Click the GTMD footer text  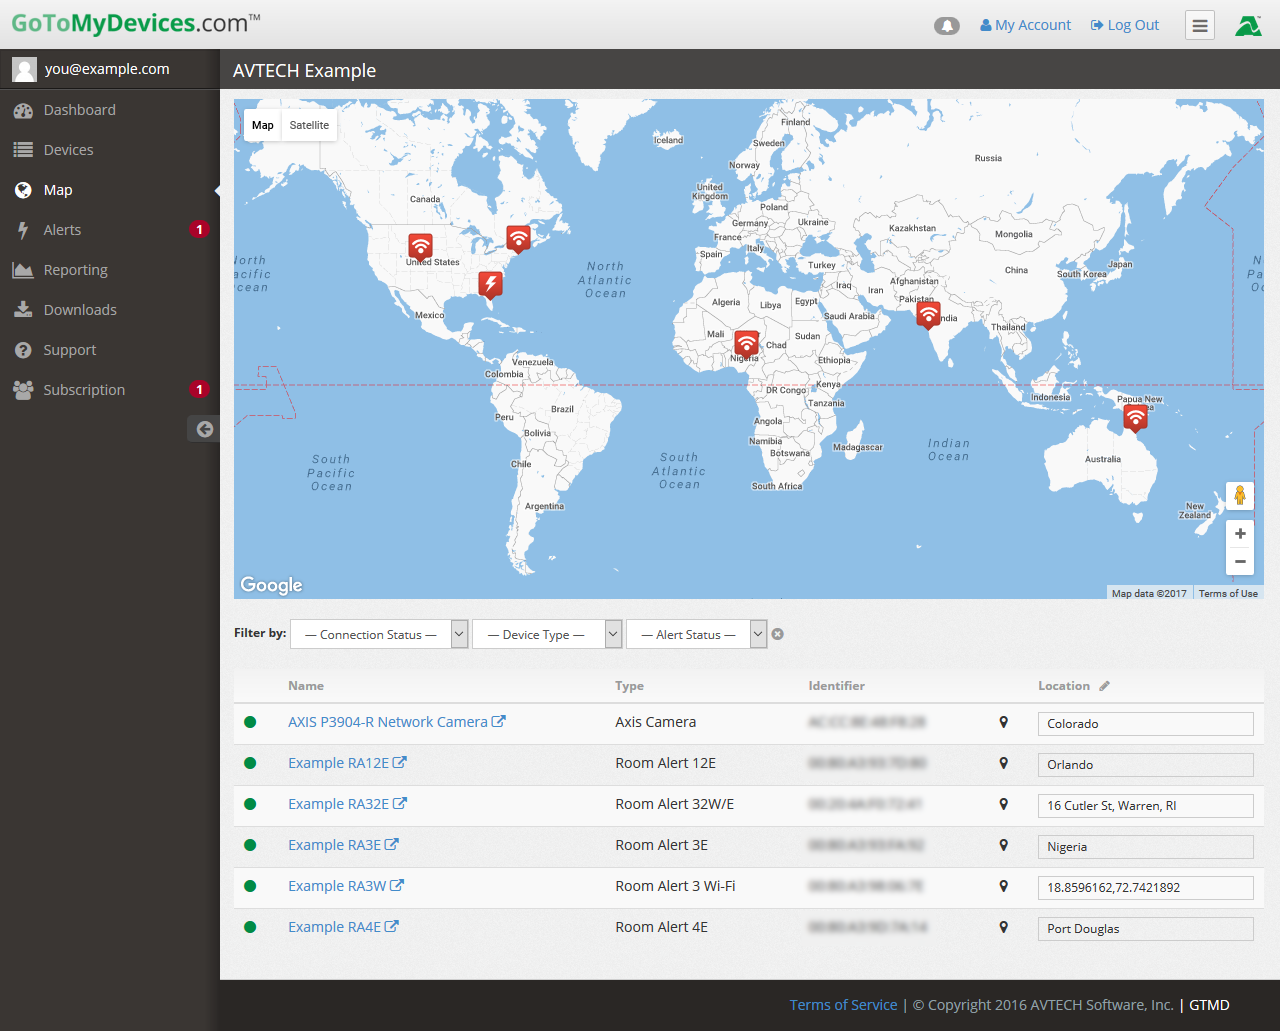(1209, 1005)
